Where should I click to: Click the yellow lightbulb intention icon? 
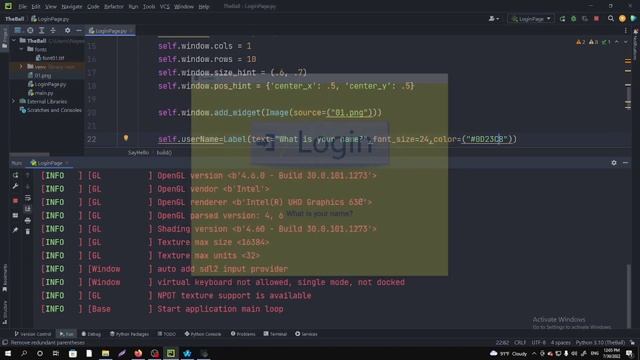[x=126, y=138]
